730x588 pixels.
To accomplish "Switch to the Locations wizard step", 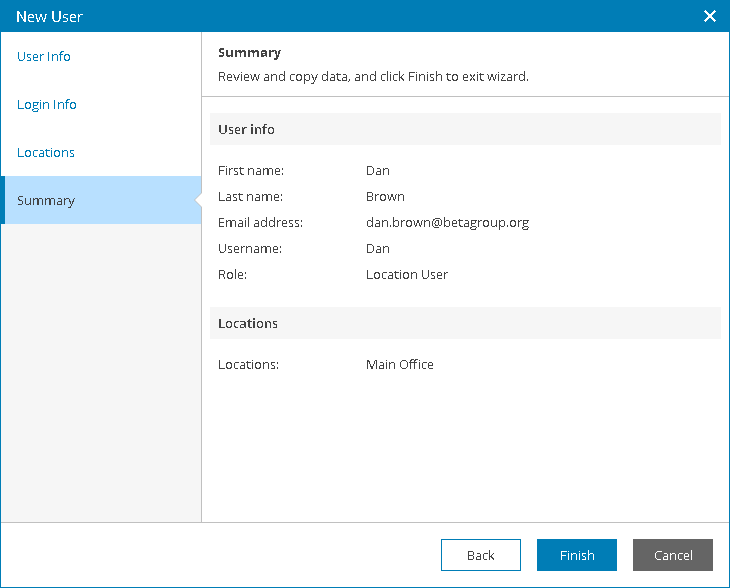I will tap(46, 152).
